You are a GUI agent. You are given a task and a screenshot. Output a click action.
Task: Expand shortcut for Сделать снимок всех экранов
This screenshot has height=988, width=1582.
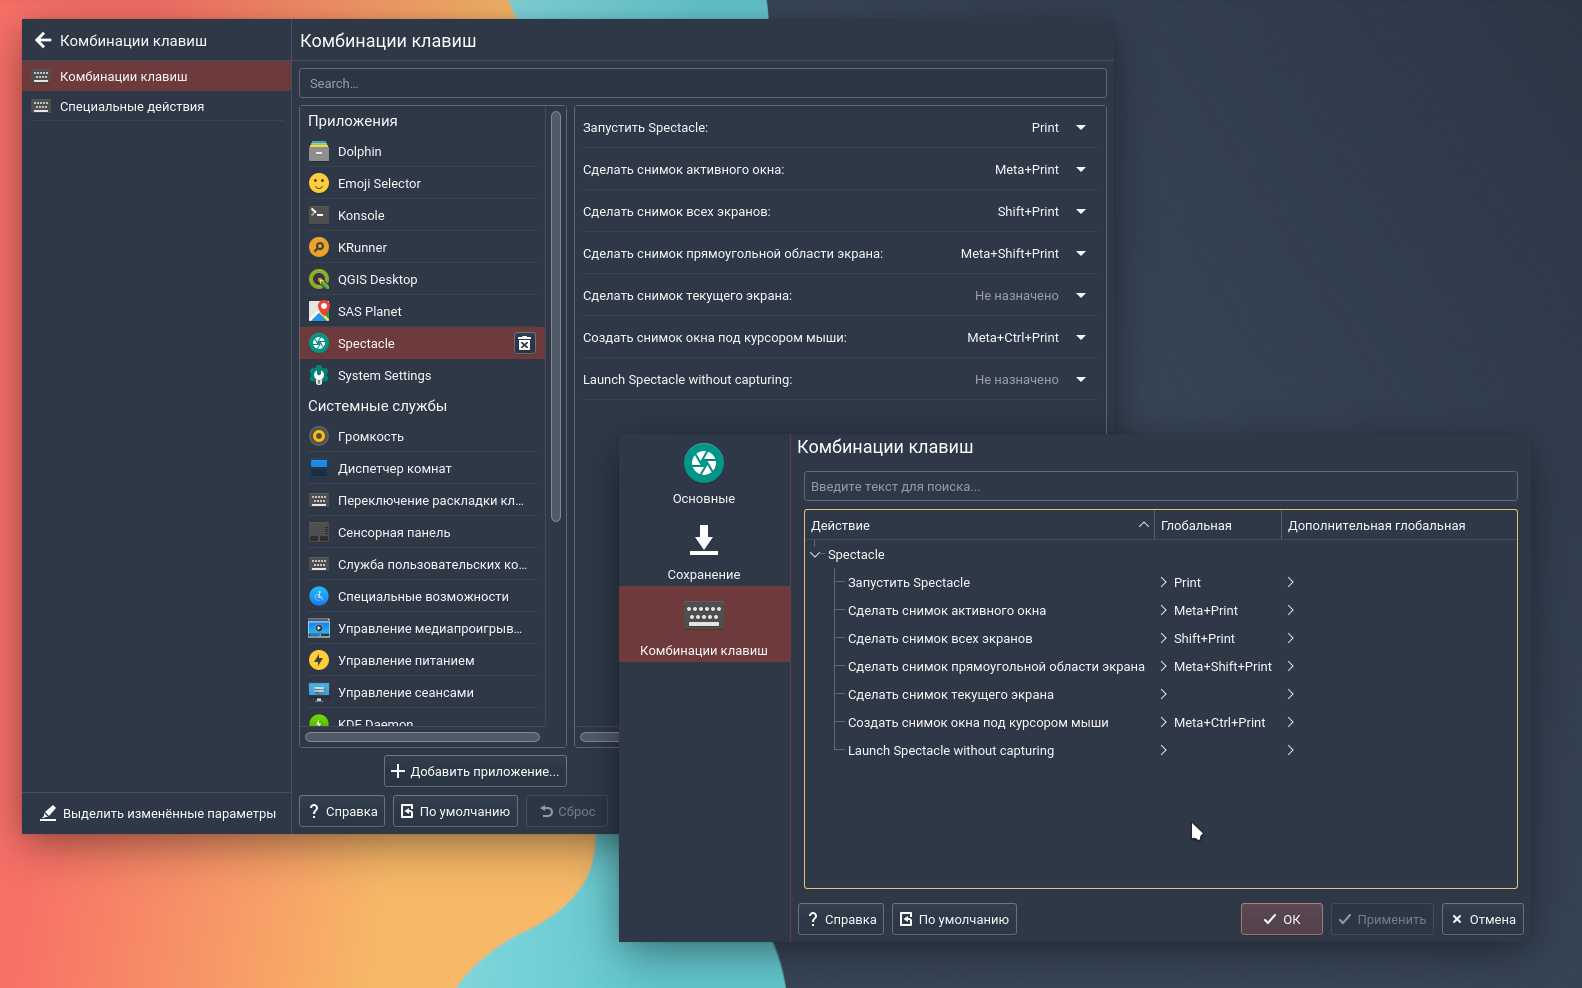coord(1081,211)
